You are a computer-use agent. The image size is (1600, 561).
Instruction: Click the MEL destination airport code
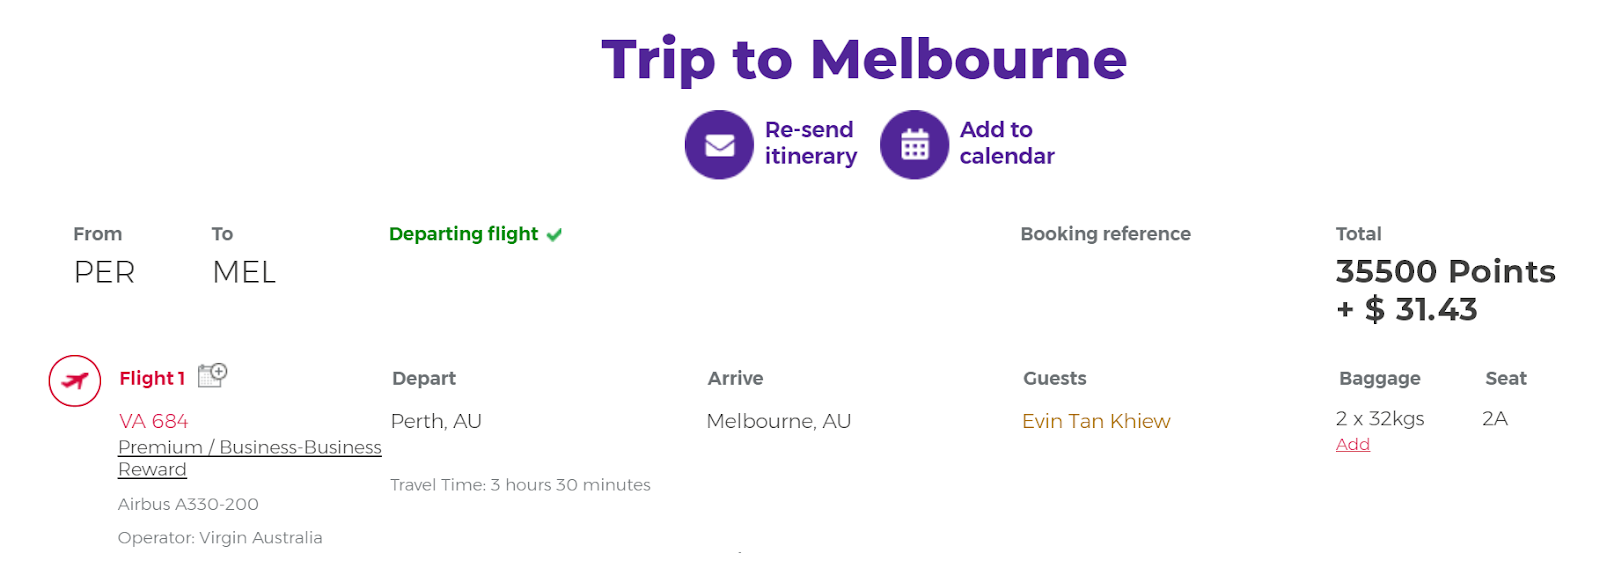(244, 272)
